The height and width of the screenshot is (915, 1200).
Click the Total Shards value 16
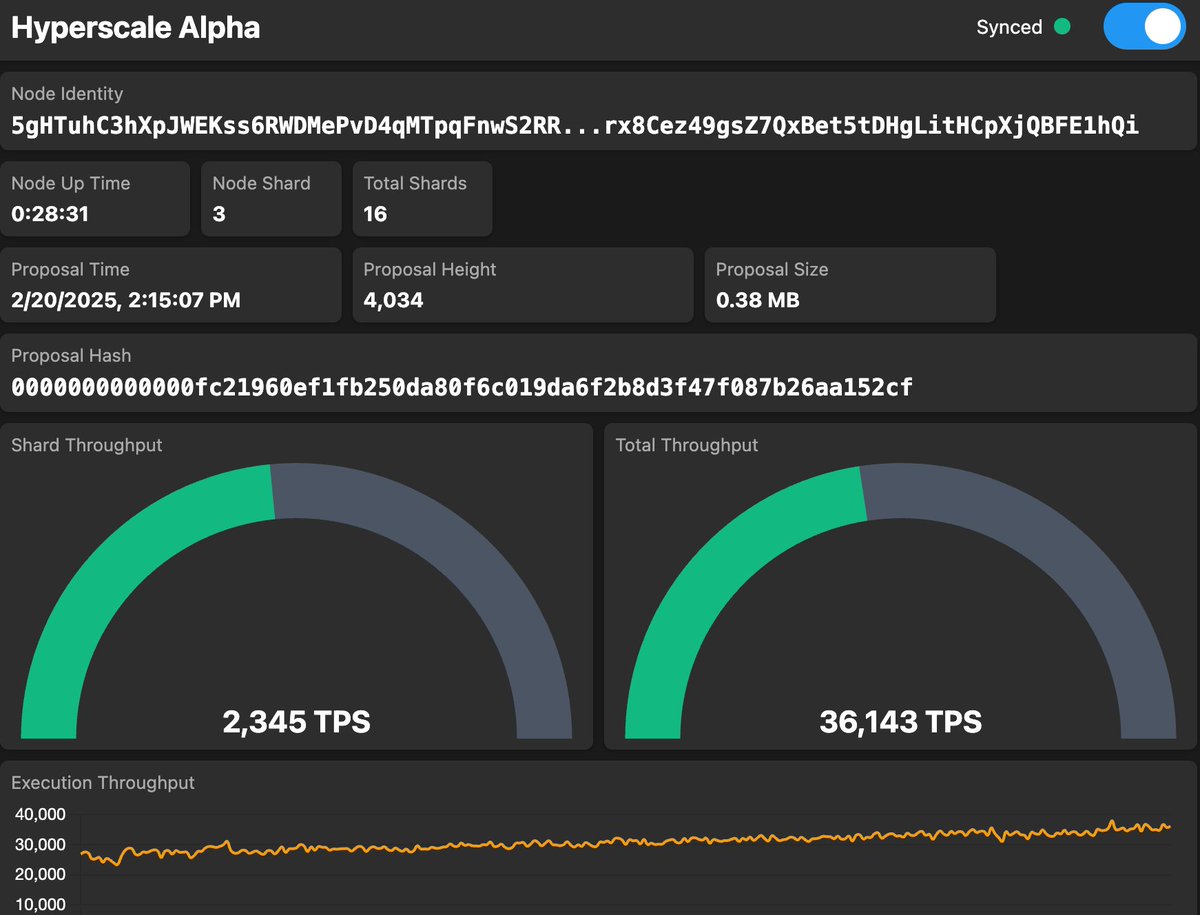point(375,214)
